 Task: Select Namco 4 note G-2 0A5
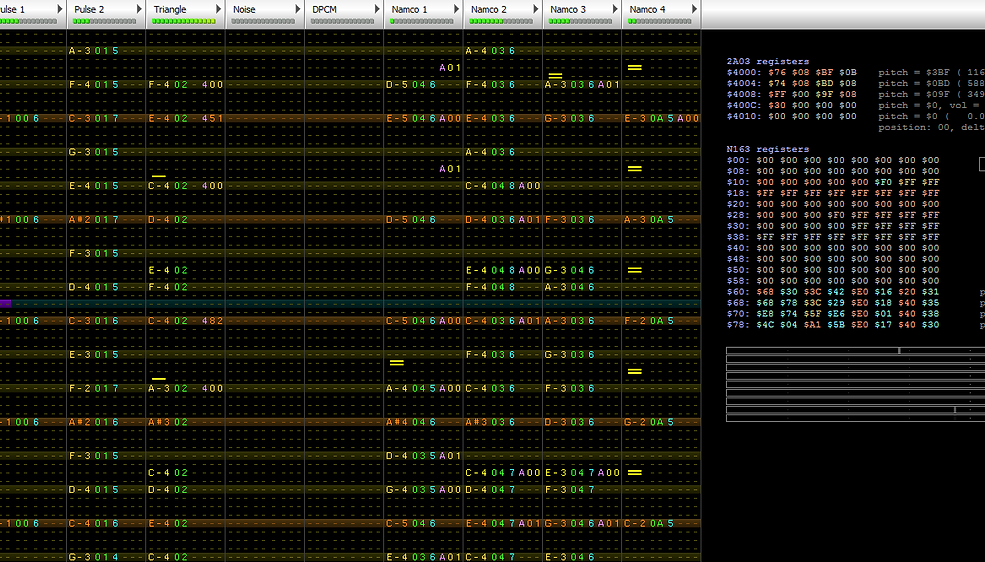click(649, 422)
